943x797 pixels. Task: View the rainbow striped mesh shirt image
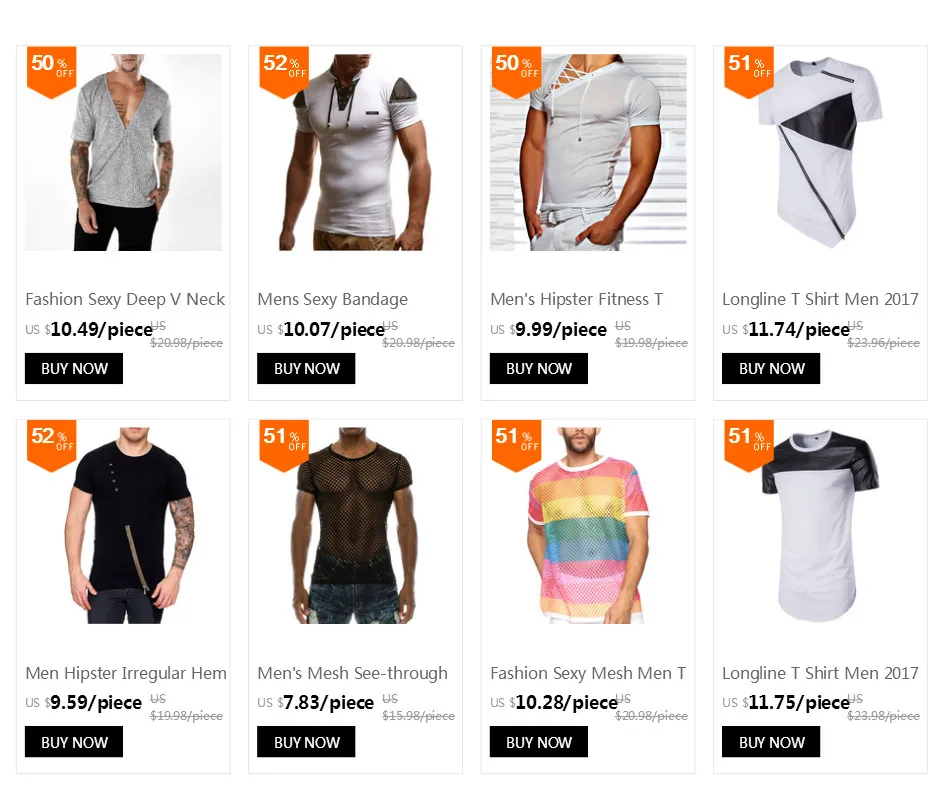(588, 526)
